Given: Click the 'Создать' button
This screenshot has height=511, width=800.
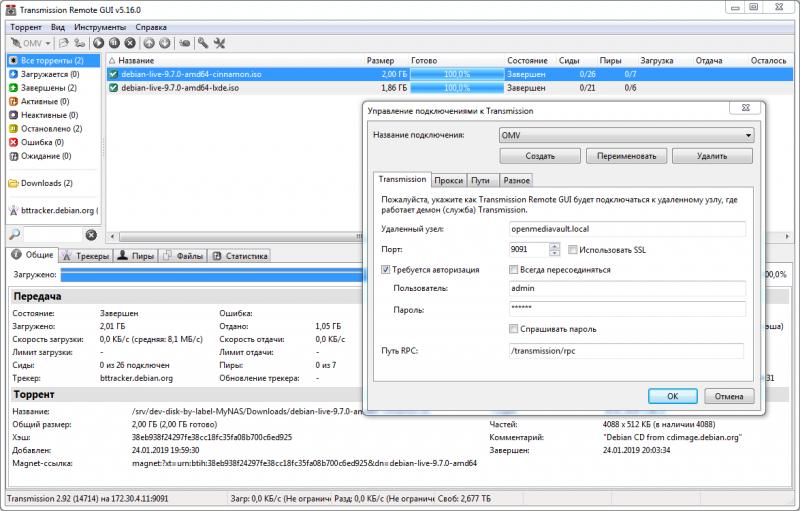Looking at the screenshot, I should pos(540,156).
